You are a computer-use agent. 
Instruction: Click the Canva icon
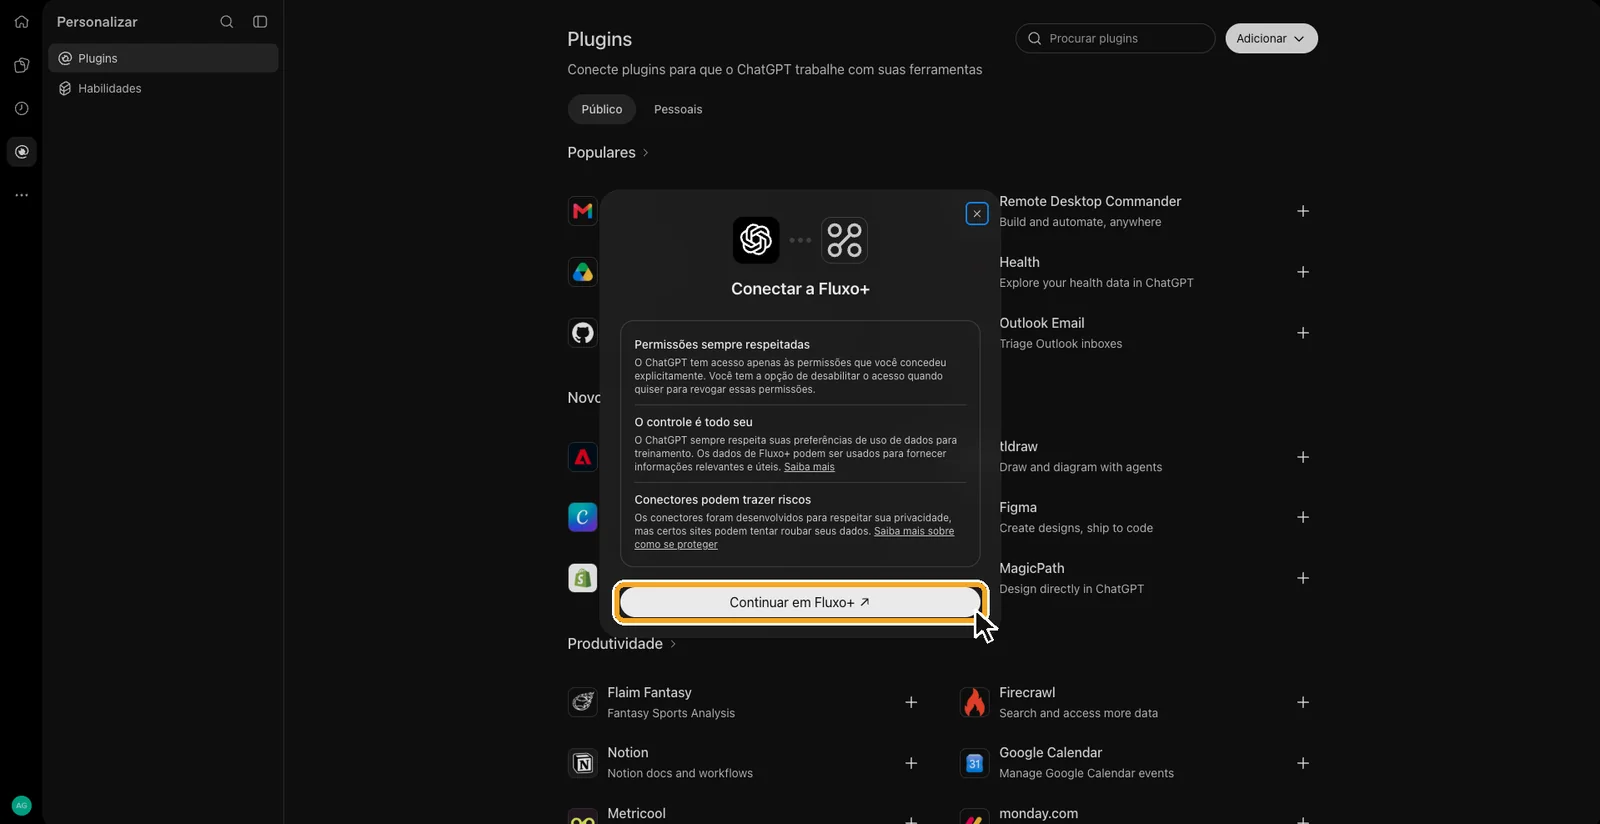[x=582, y=517]
